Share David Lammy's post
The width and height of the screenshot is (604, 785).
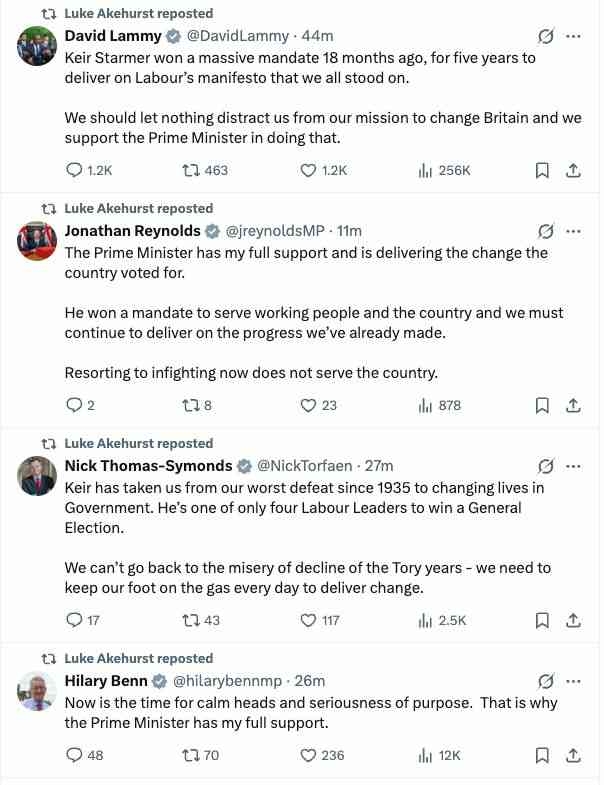coord(574,171)
